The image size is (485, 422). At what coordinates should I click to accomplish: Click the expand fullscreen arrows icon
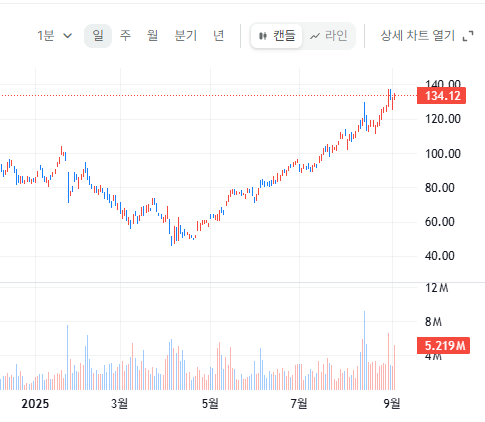[x=468, y=36]
